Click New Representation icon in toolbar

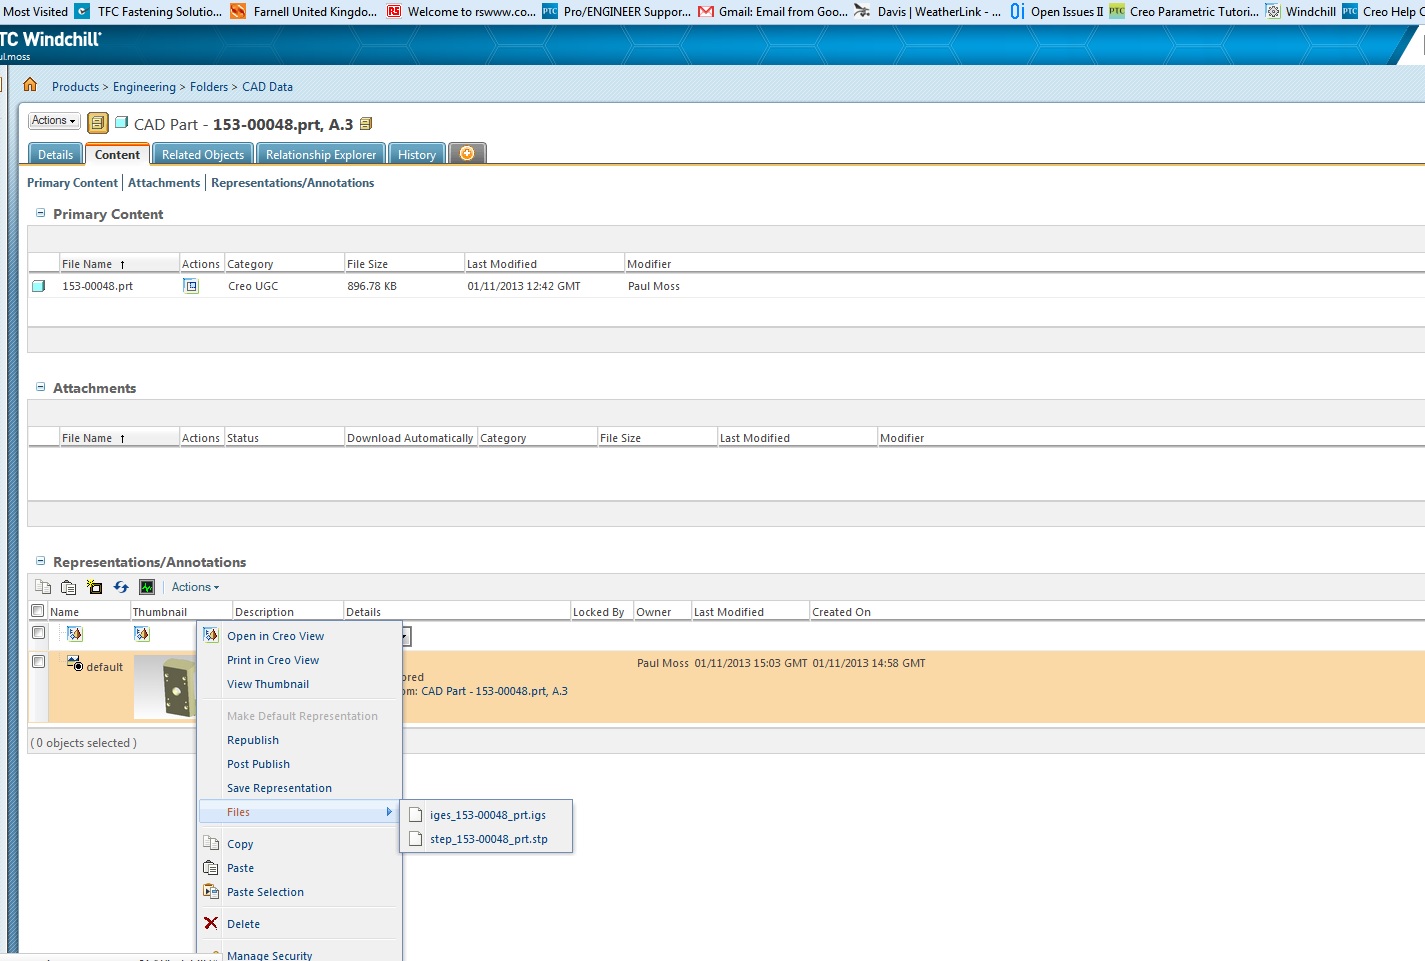coord(95,587)
